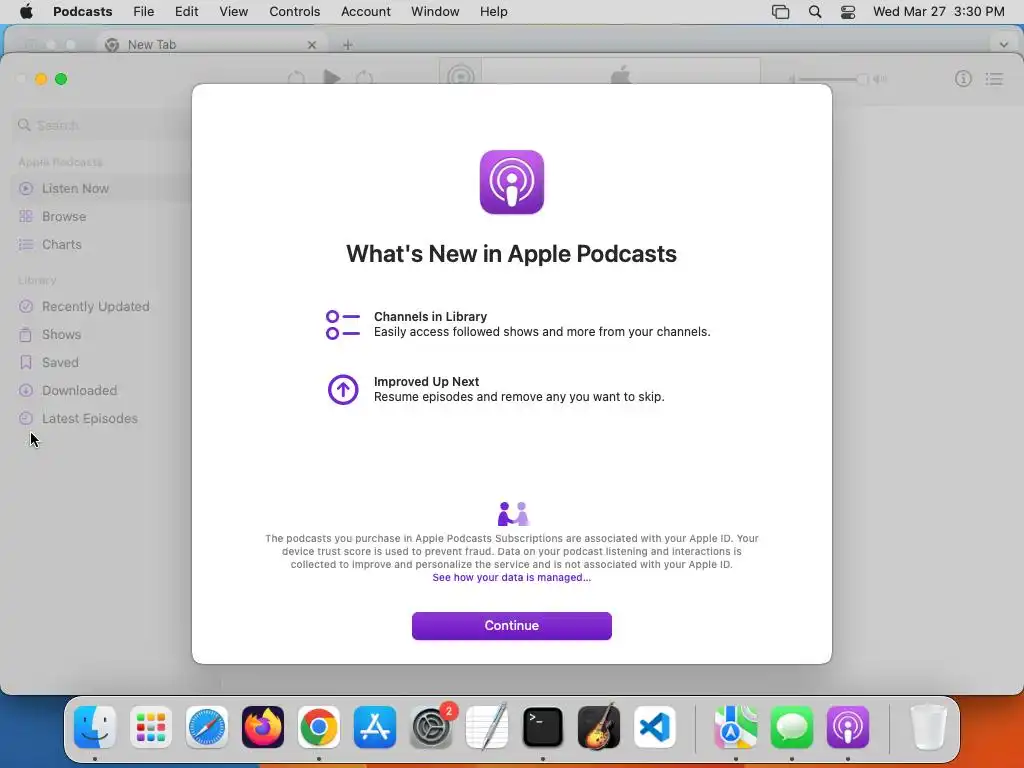This screenshot has width=1024, height=768.
Task: Open Google Chrome from the Dock
Action: 319,727
